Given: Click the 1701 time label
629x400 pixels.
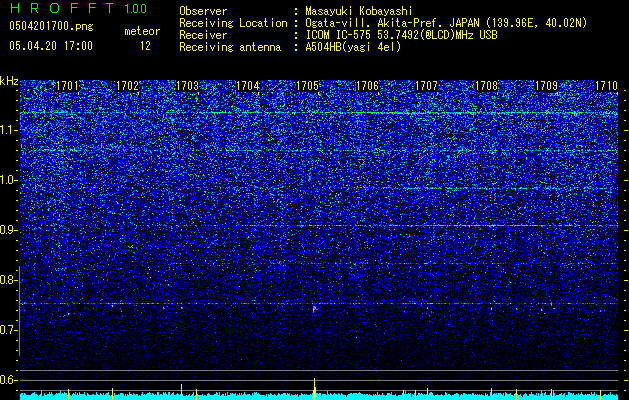Looking at the screenshot, I should tap(67, 86).
